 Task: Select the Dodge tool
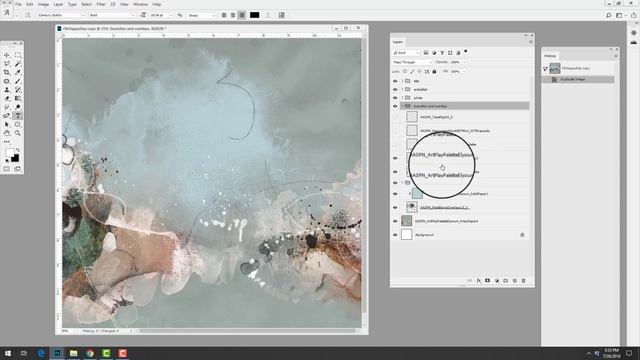(18, 107)
